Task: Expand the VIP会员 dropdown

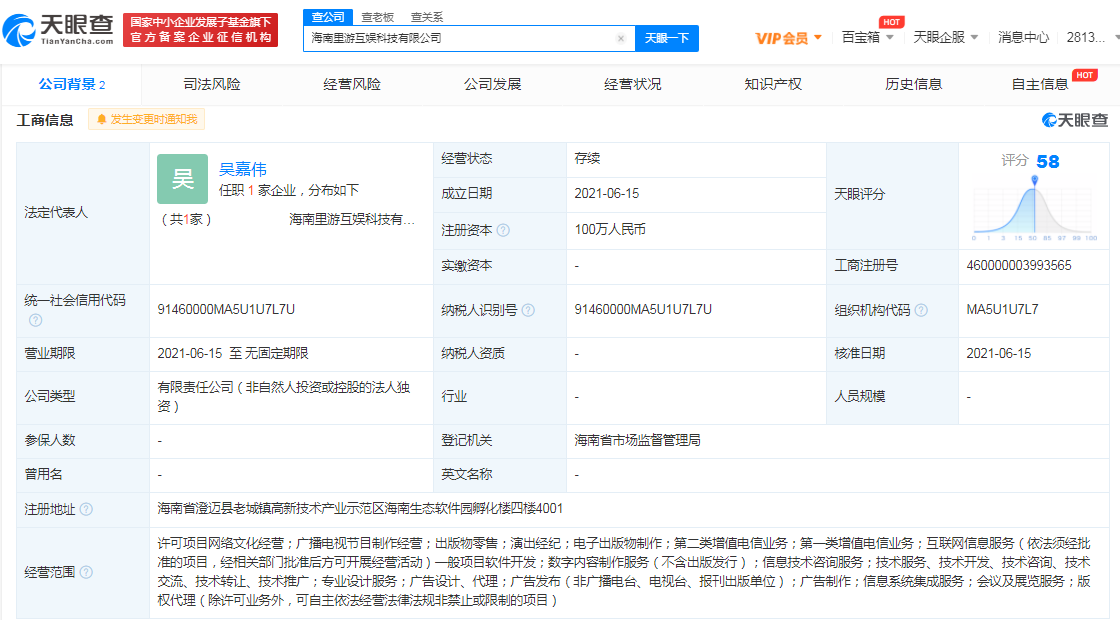Action: (788, 38)
